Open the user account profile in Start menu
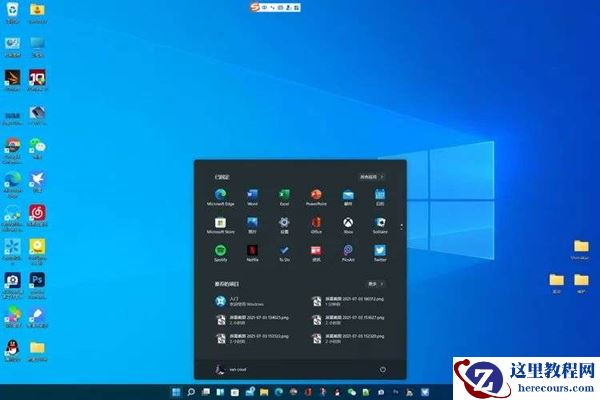Viewport: 600px width, 400px height. pos(231,370)
